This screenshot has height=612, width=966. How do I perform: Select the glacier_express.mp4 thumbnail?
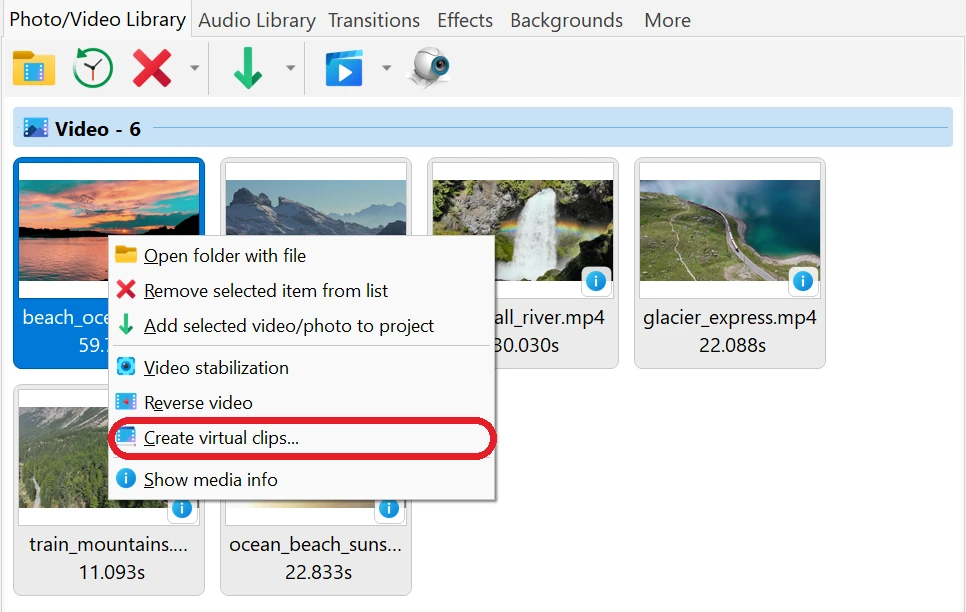click(730, 230)
